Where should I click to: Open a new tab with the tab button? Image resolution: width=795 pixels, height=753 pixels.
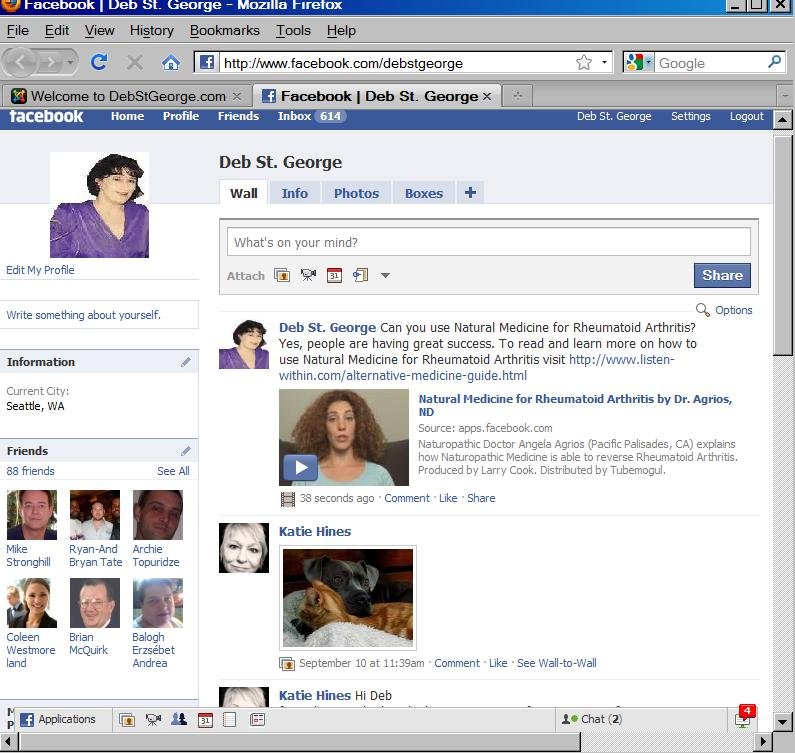517,95
